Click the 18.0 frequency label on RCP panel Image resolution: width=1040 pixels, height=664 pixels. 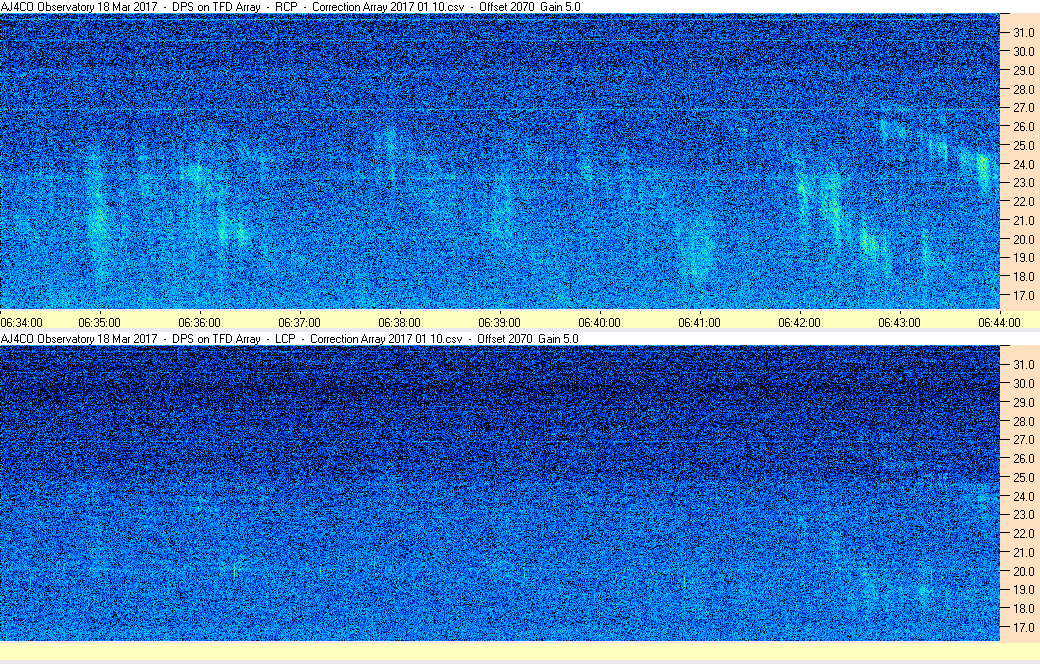1023,277
